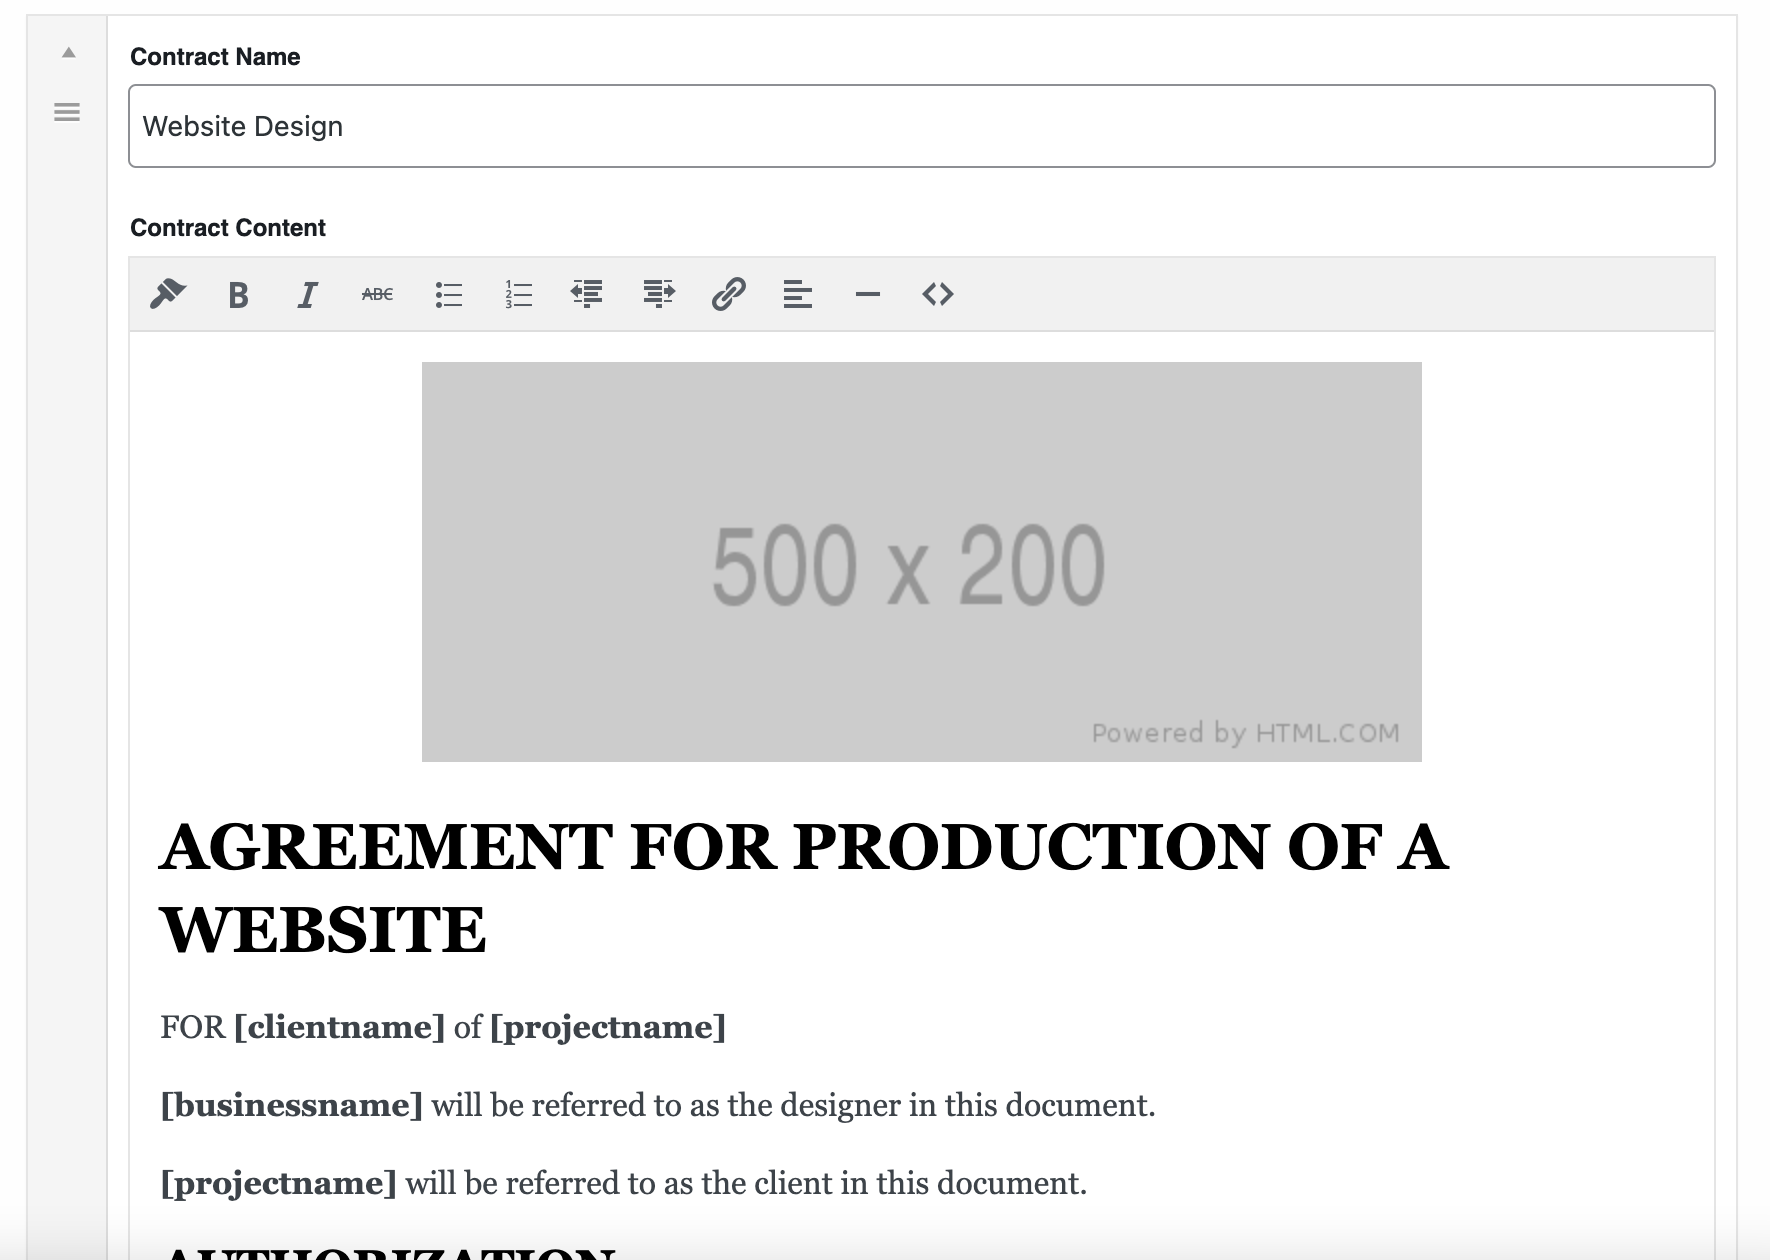Toggle bold formatting
The image size is (1770, 1260).
[238, 295]
